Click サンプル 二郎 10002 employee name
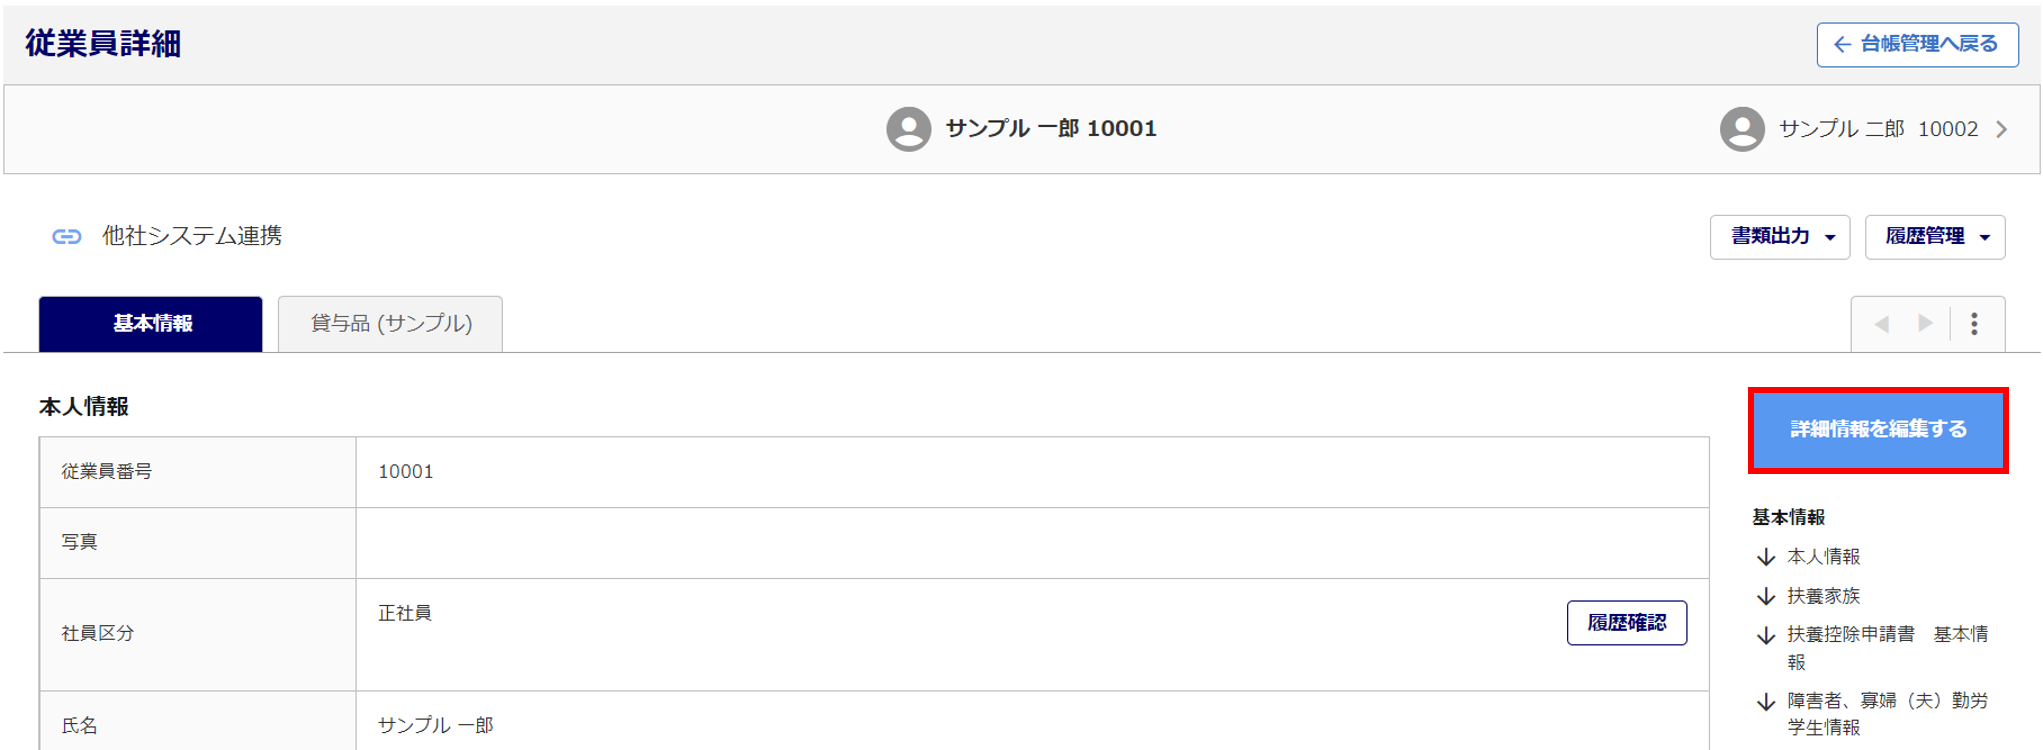 point(1877,129)
